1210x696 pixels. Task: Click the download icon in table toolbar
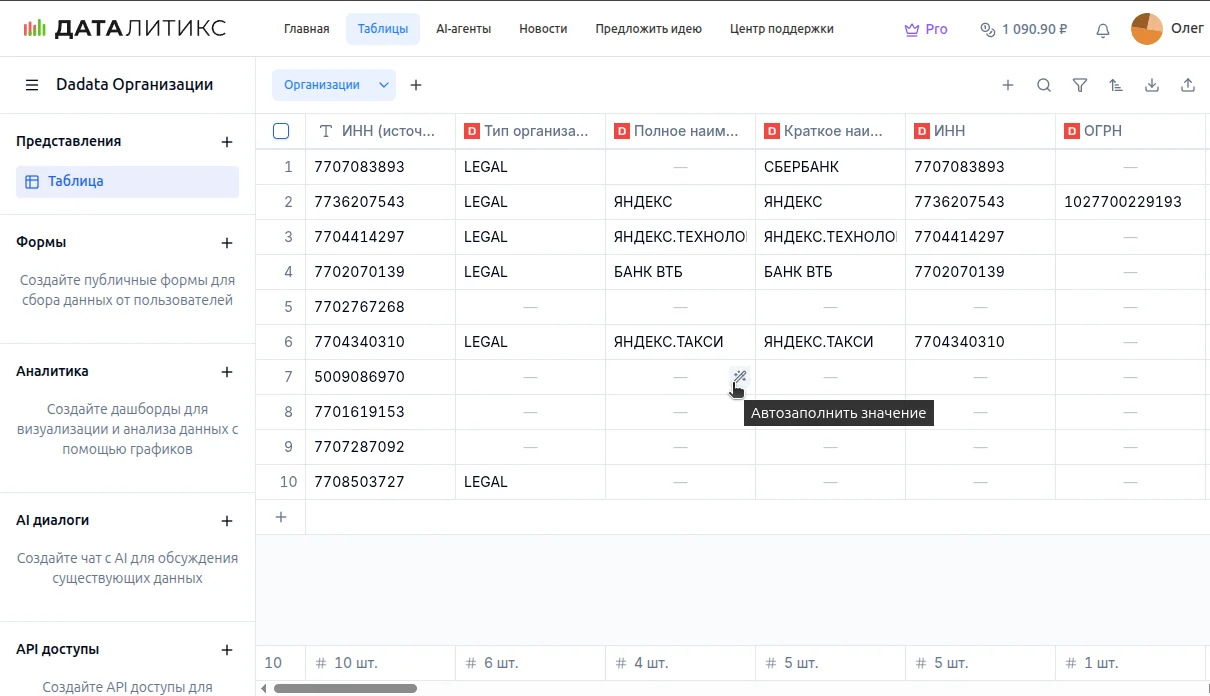1152,85
